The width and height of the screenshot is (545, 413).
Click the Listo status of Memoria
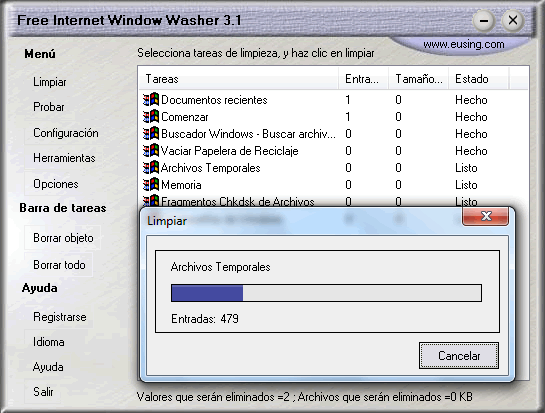[x=466, y=185]
